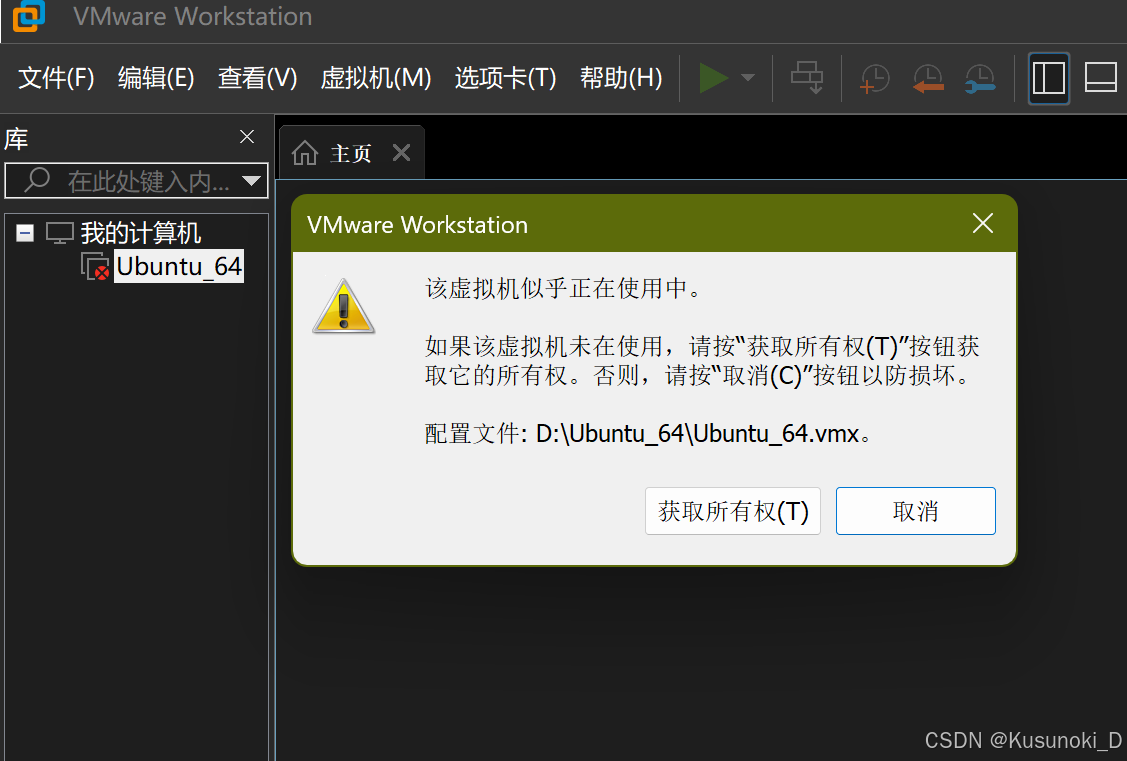Open the 虚拟机(M) menu

click(x=375, y=78)
